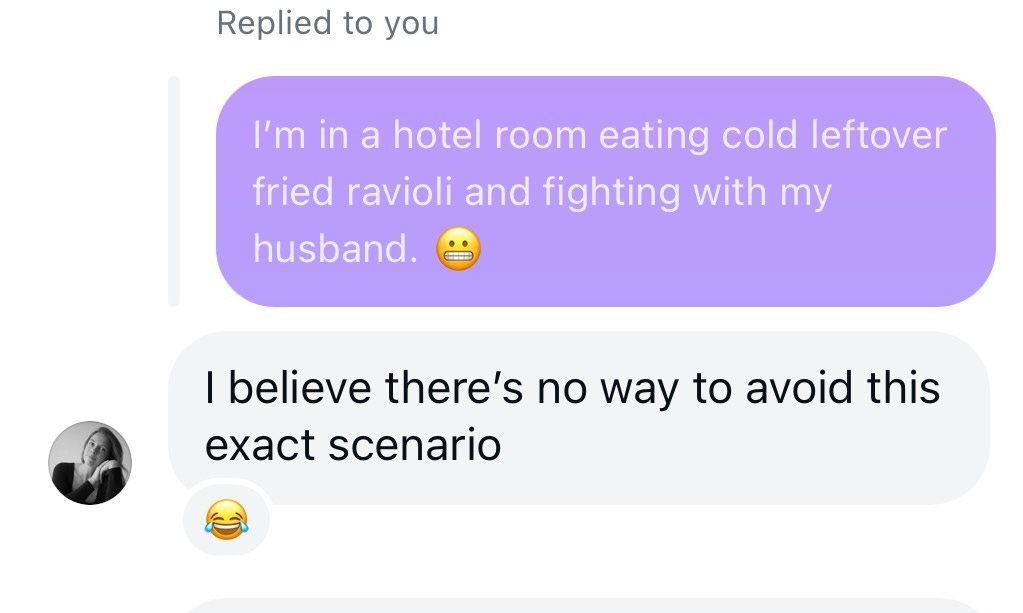Select the gray "I believe there's no way" bubble

point(579,417)
